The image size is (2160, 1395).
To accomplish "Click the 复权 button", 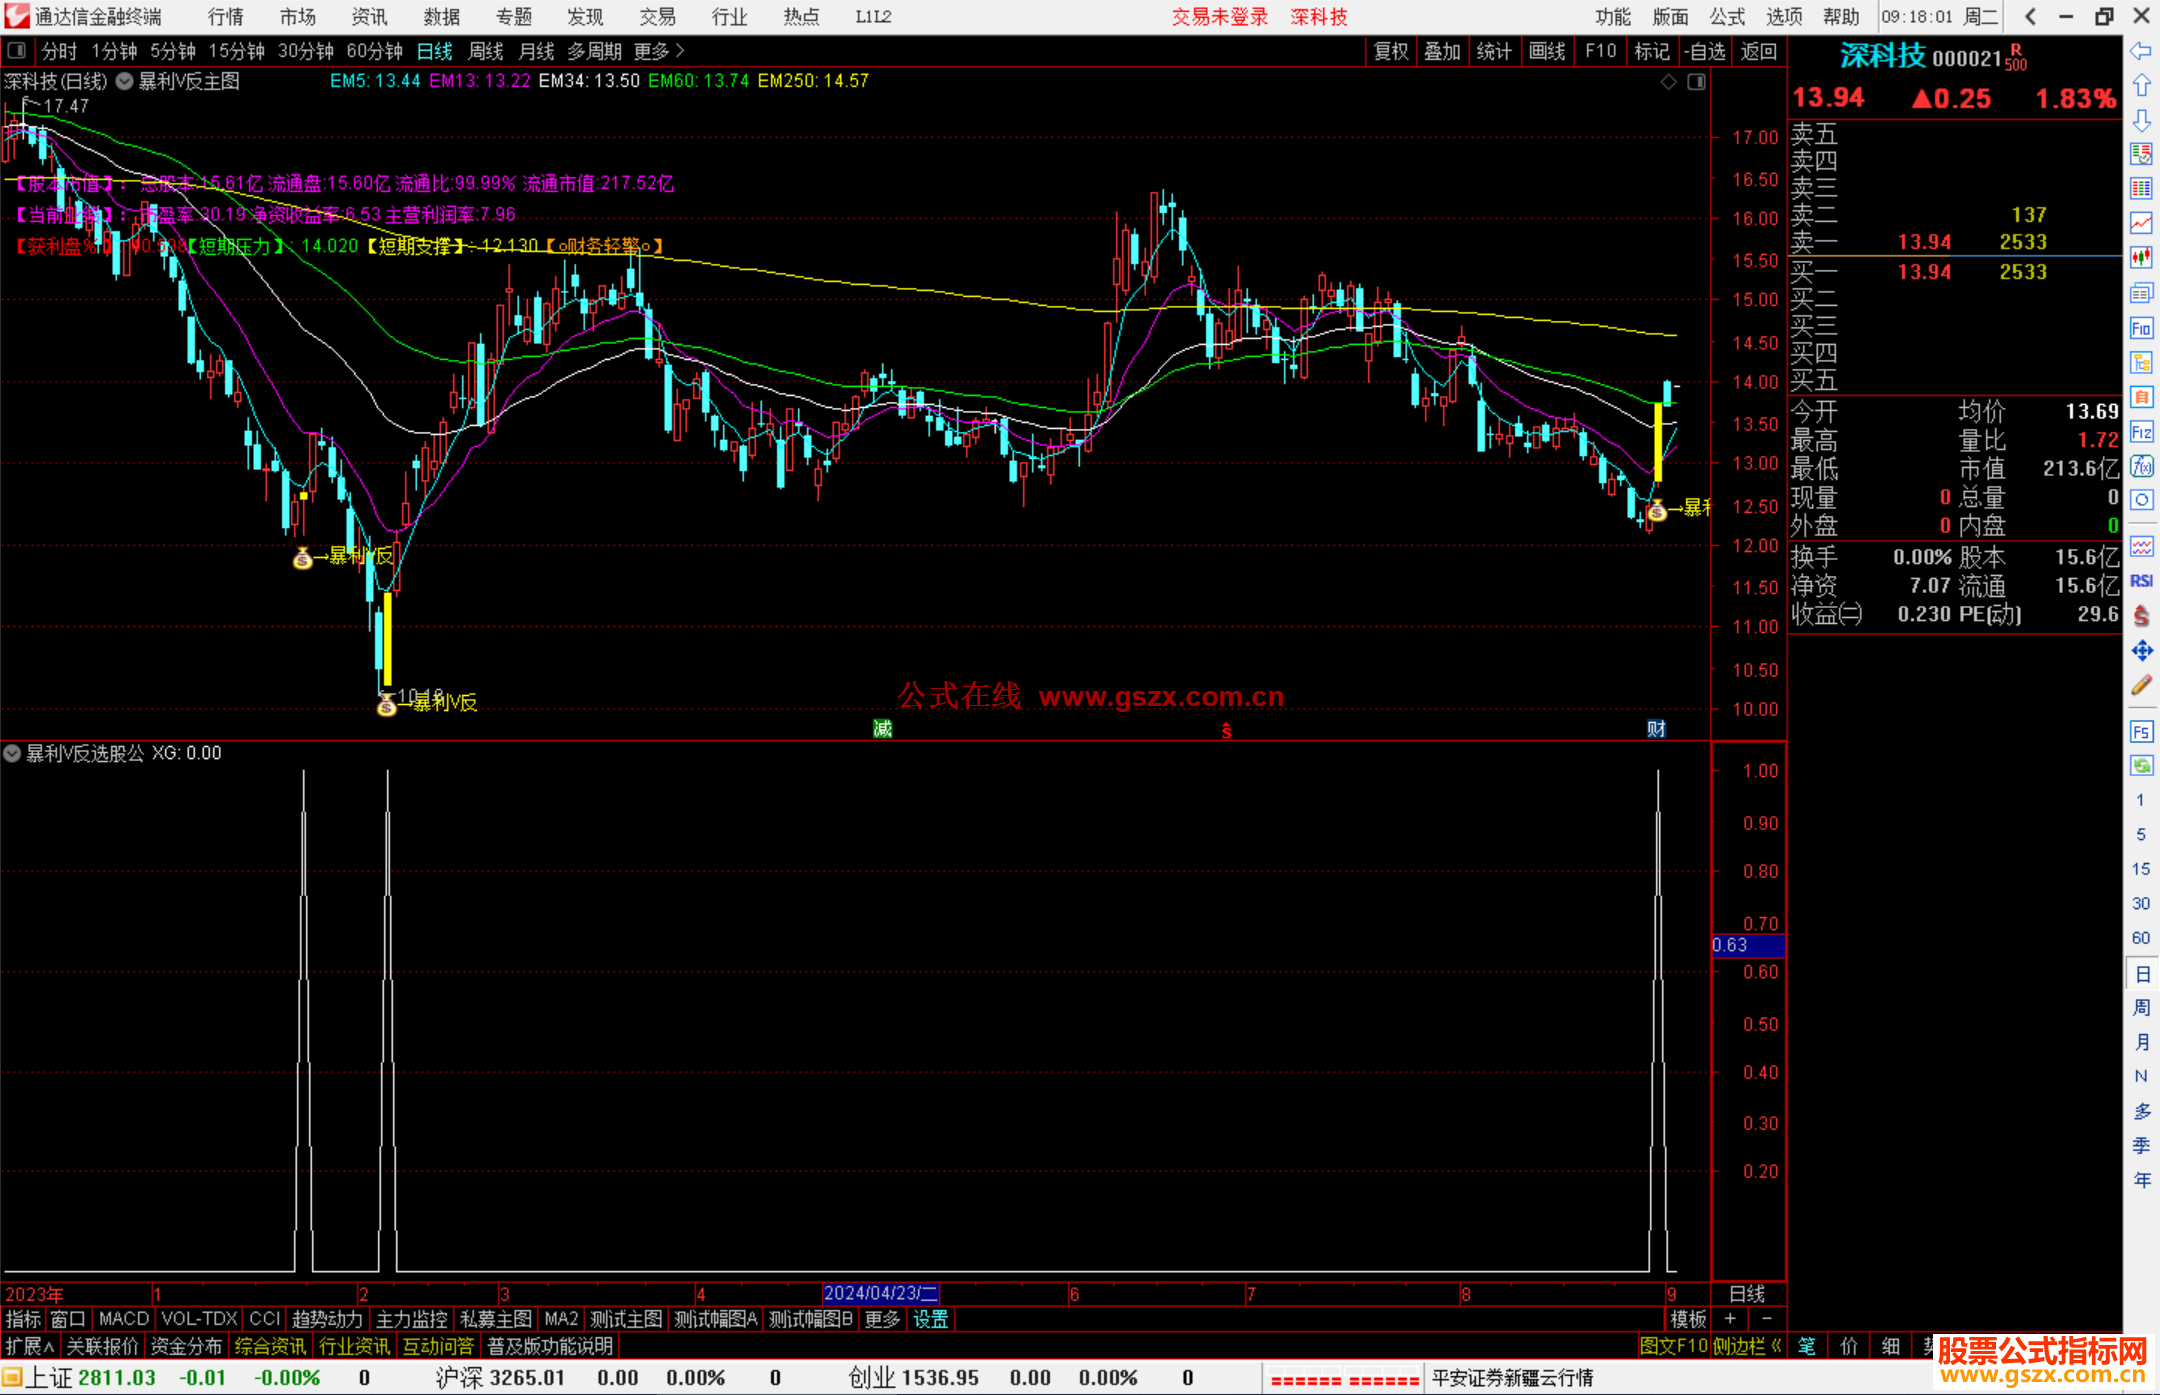I will click(x=1390, y=51).
